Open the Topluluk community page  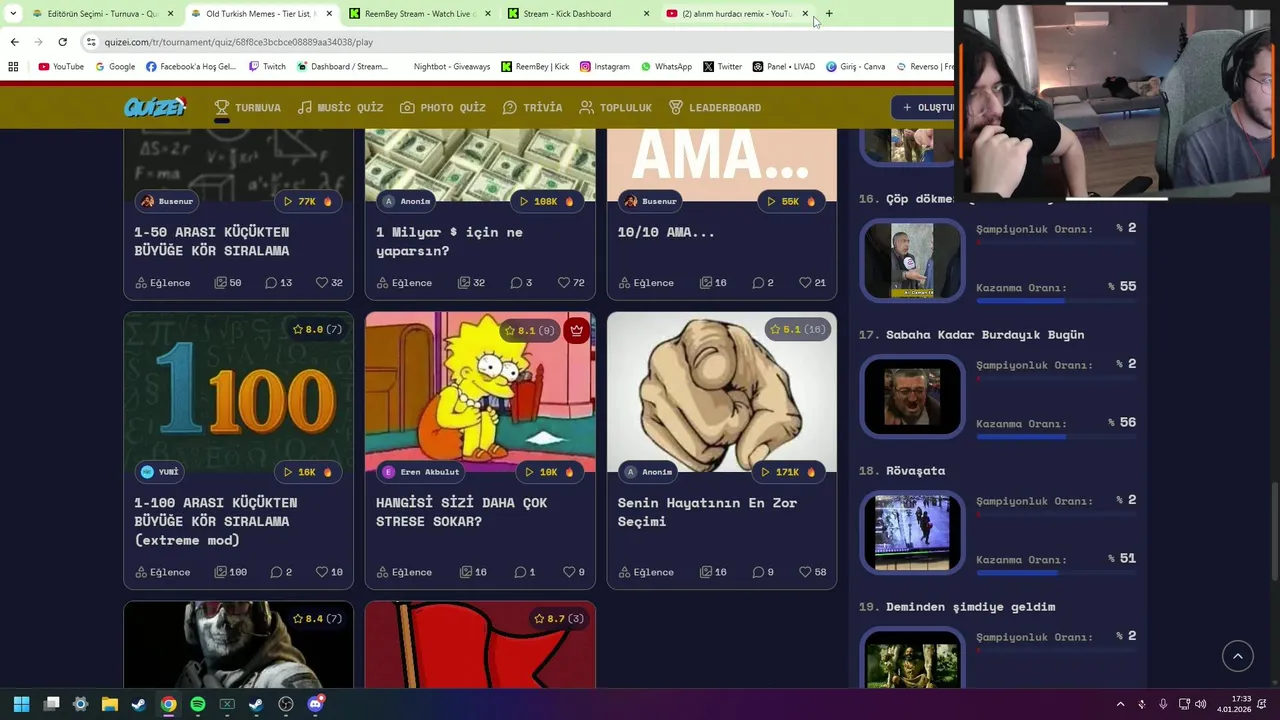(615, 107)
